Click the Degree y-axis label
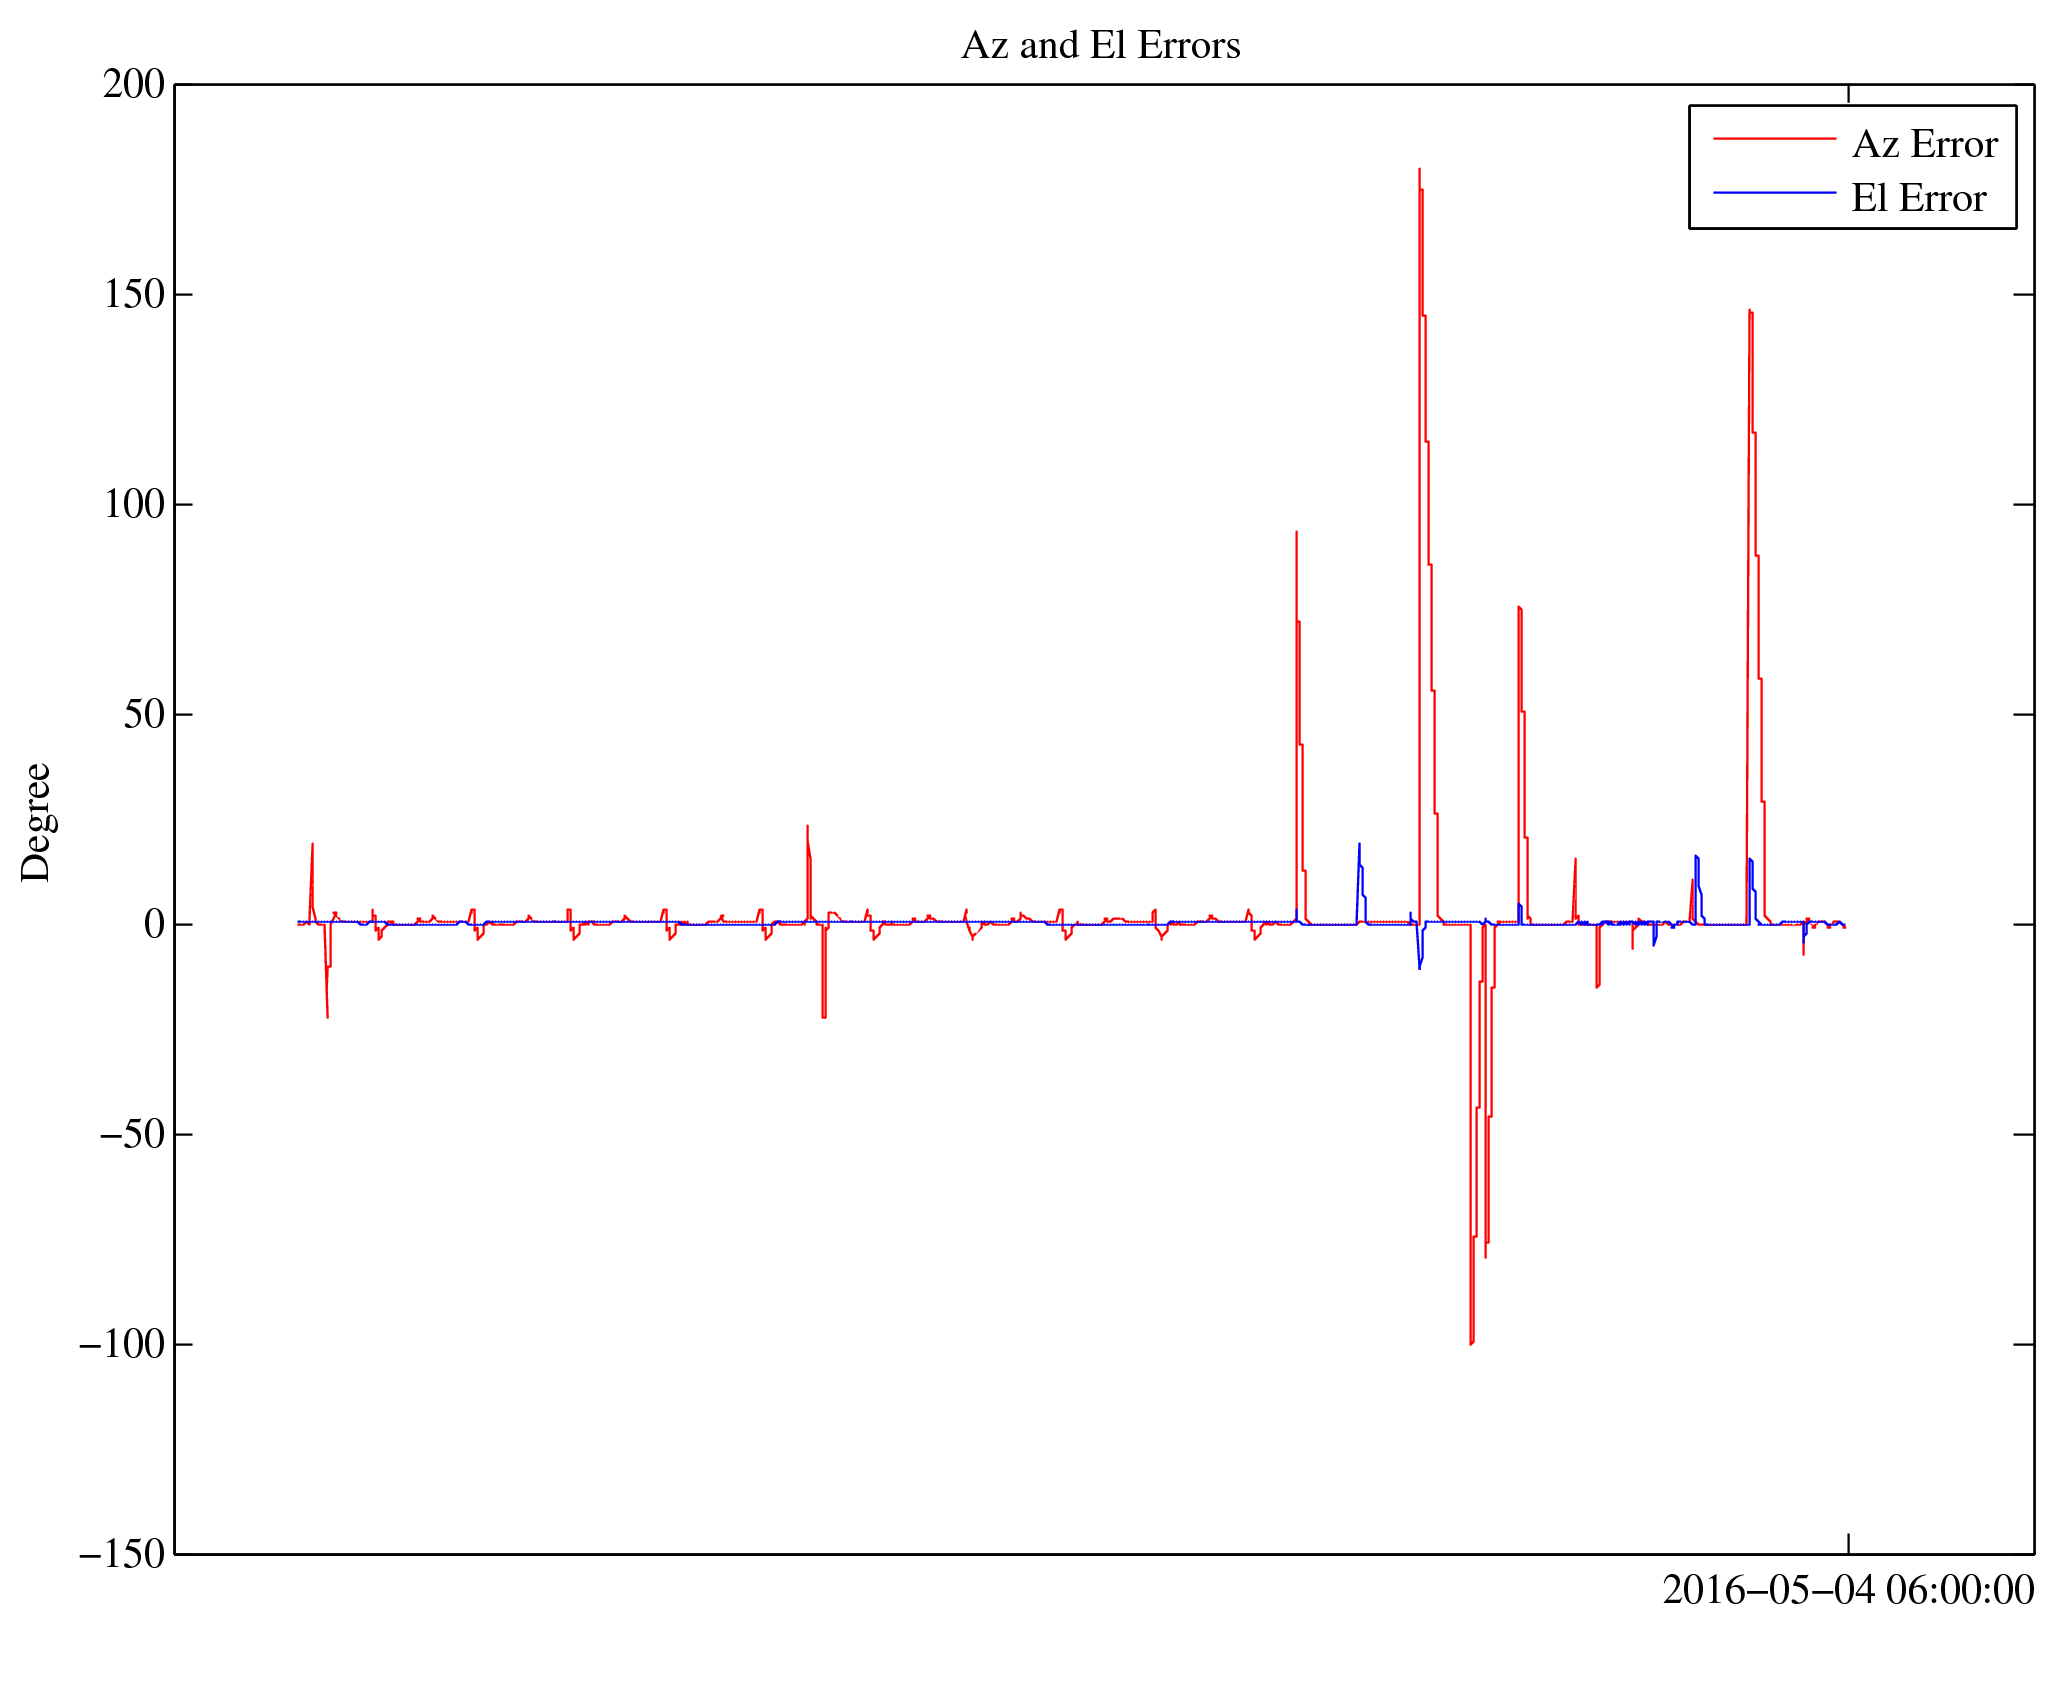Image resolution: width=2063 pixels, height=1683 pixels. 36,822
